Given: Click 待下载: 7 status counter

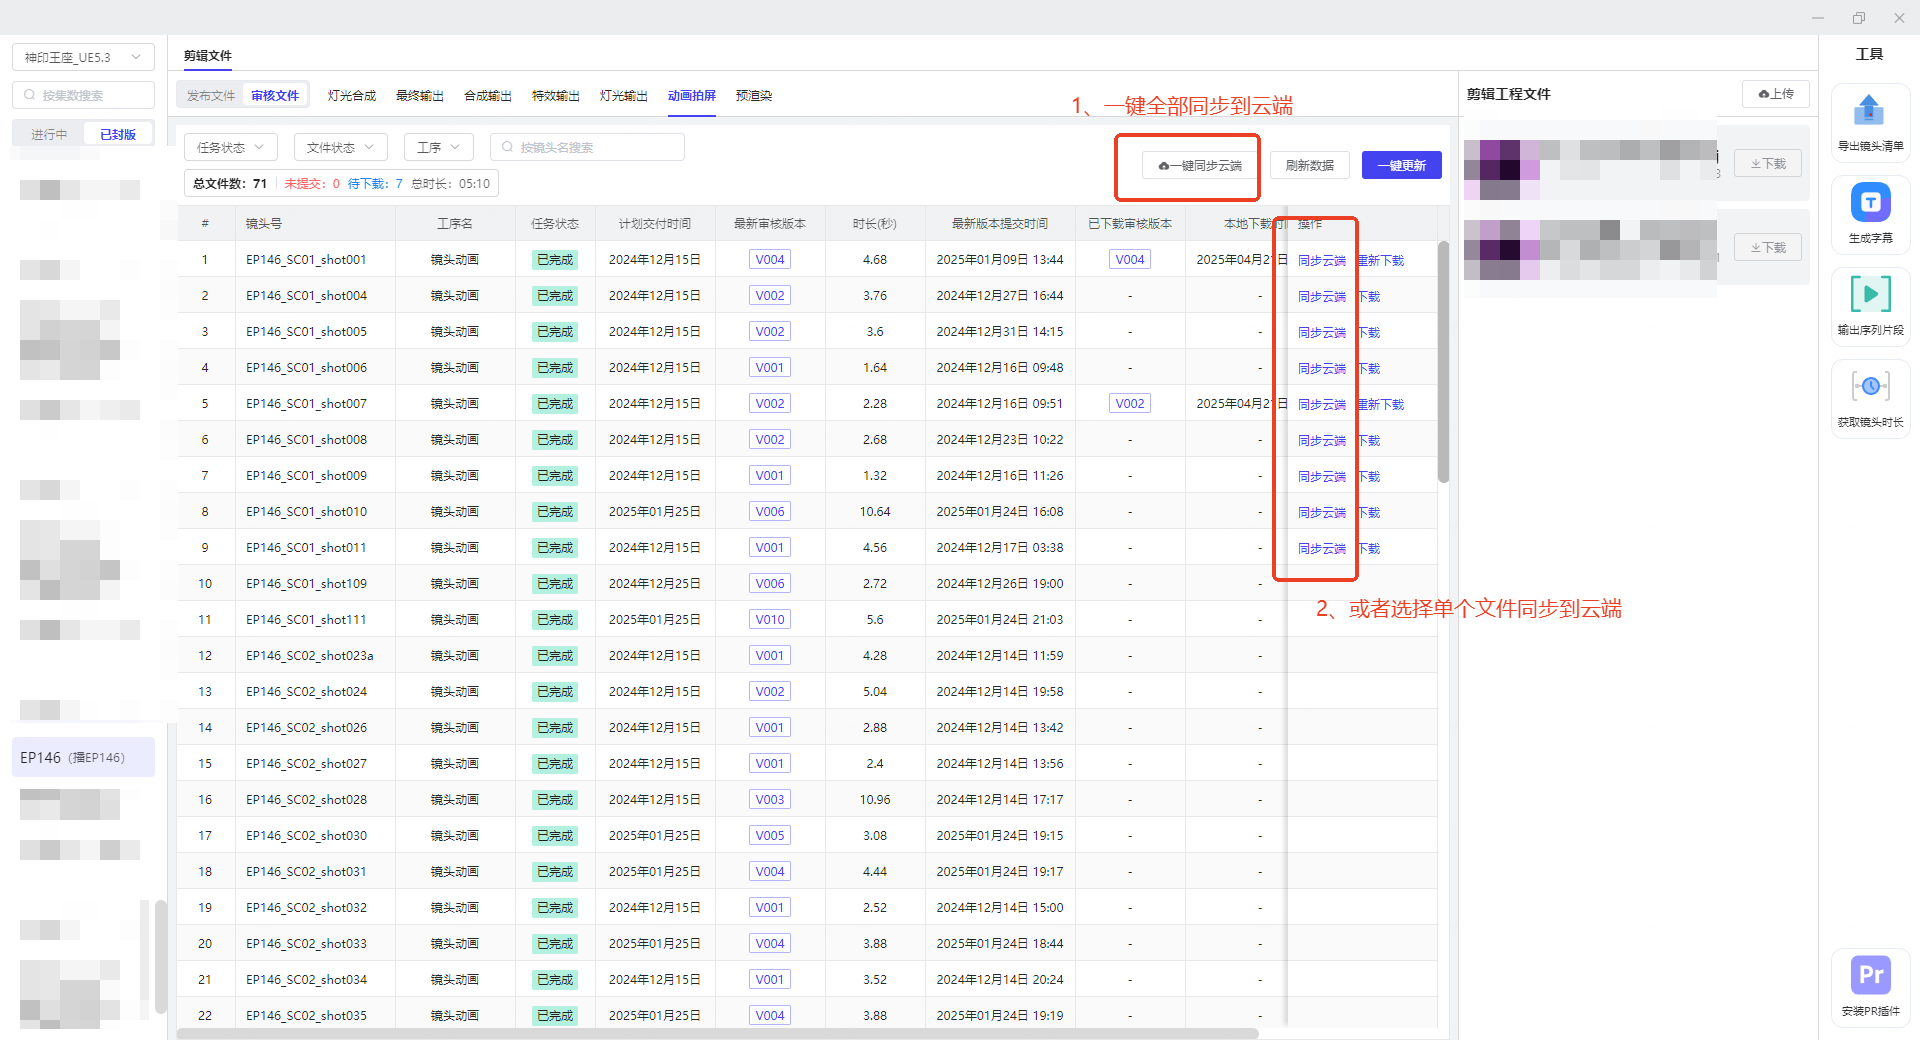Looking at the screenshot, I should pyautogui.click(x=375, y=184).
